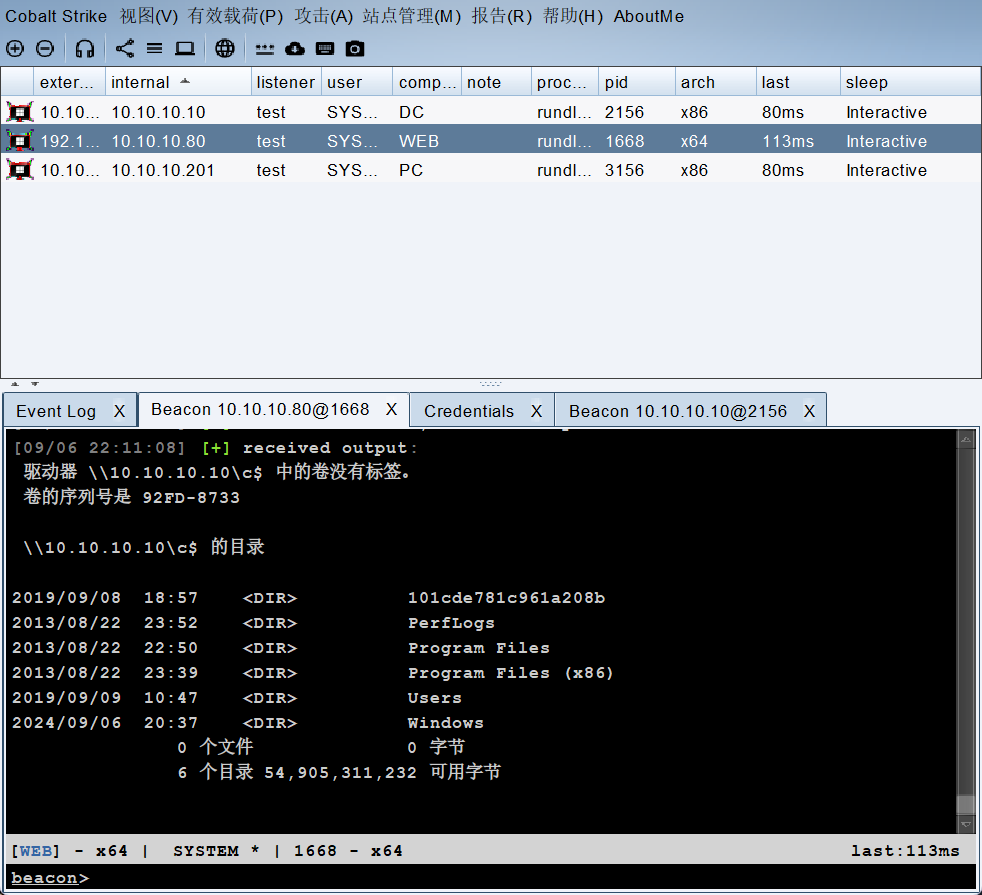Image resolution: width=982 pixels, height=895 pixels.
Task: Collapse top pane with splitter up arrow
Action: 15,383
